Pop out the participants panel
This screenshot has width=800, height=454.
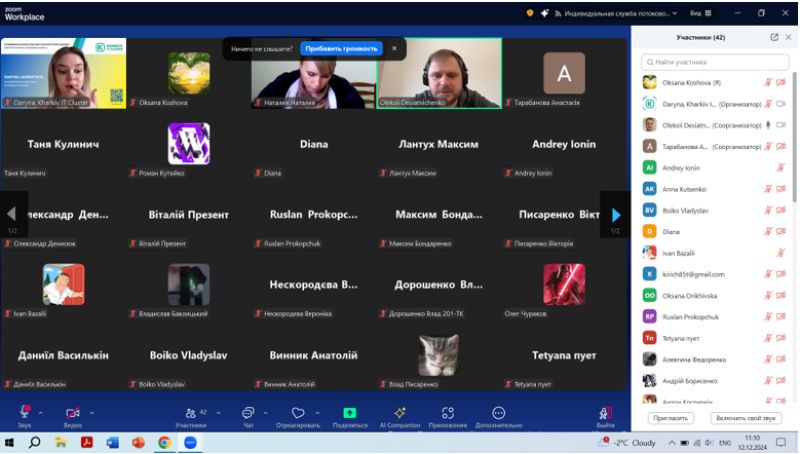[x=774, y=37]
